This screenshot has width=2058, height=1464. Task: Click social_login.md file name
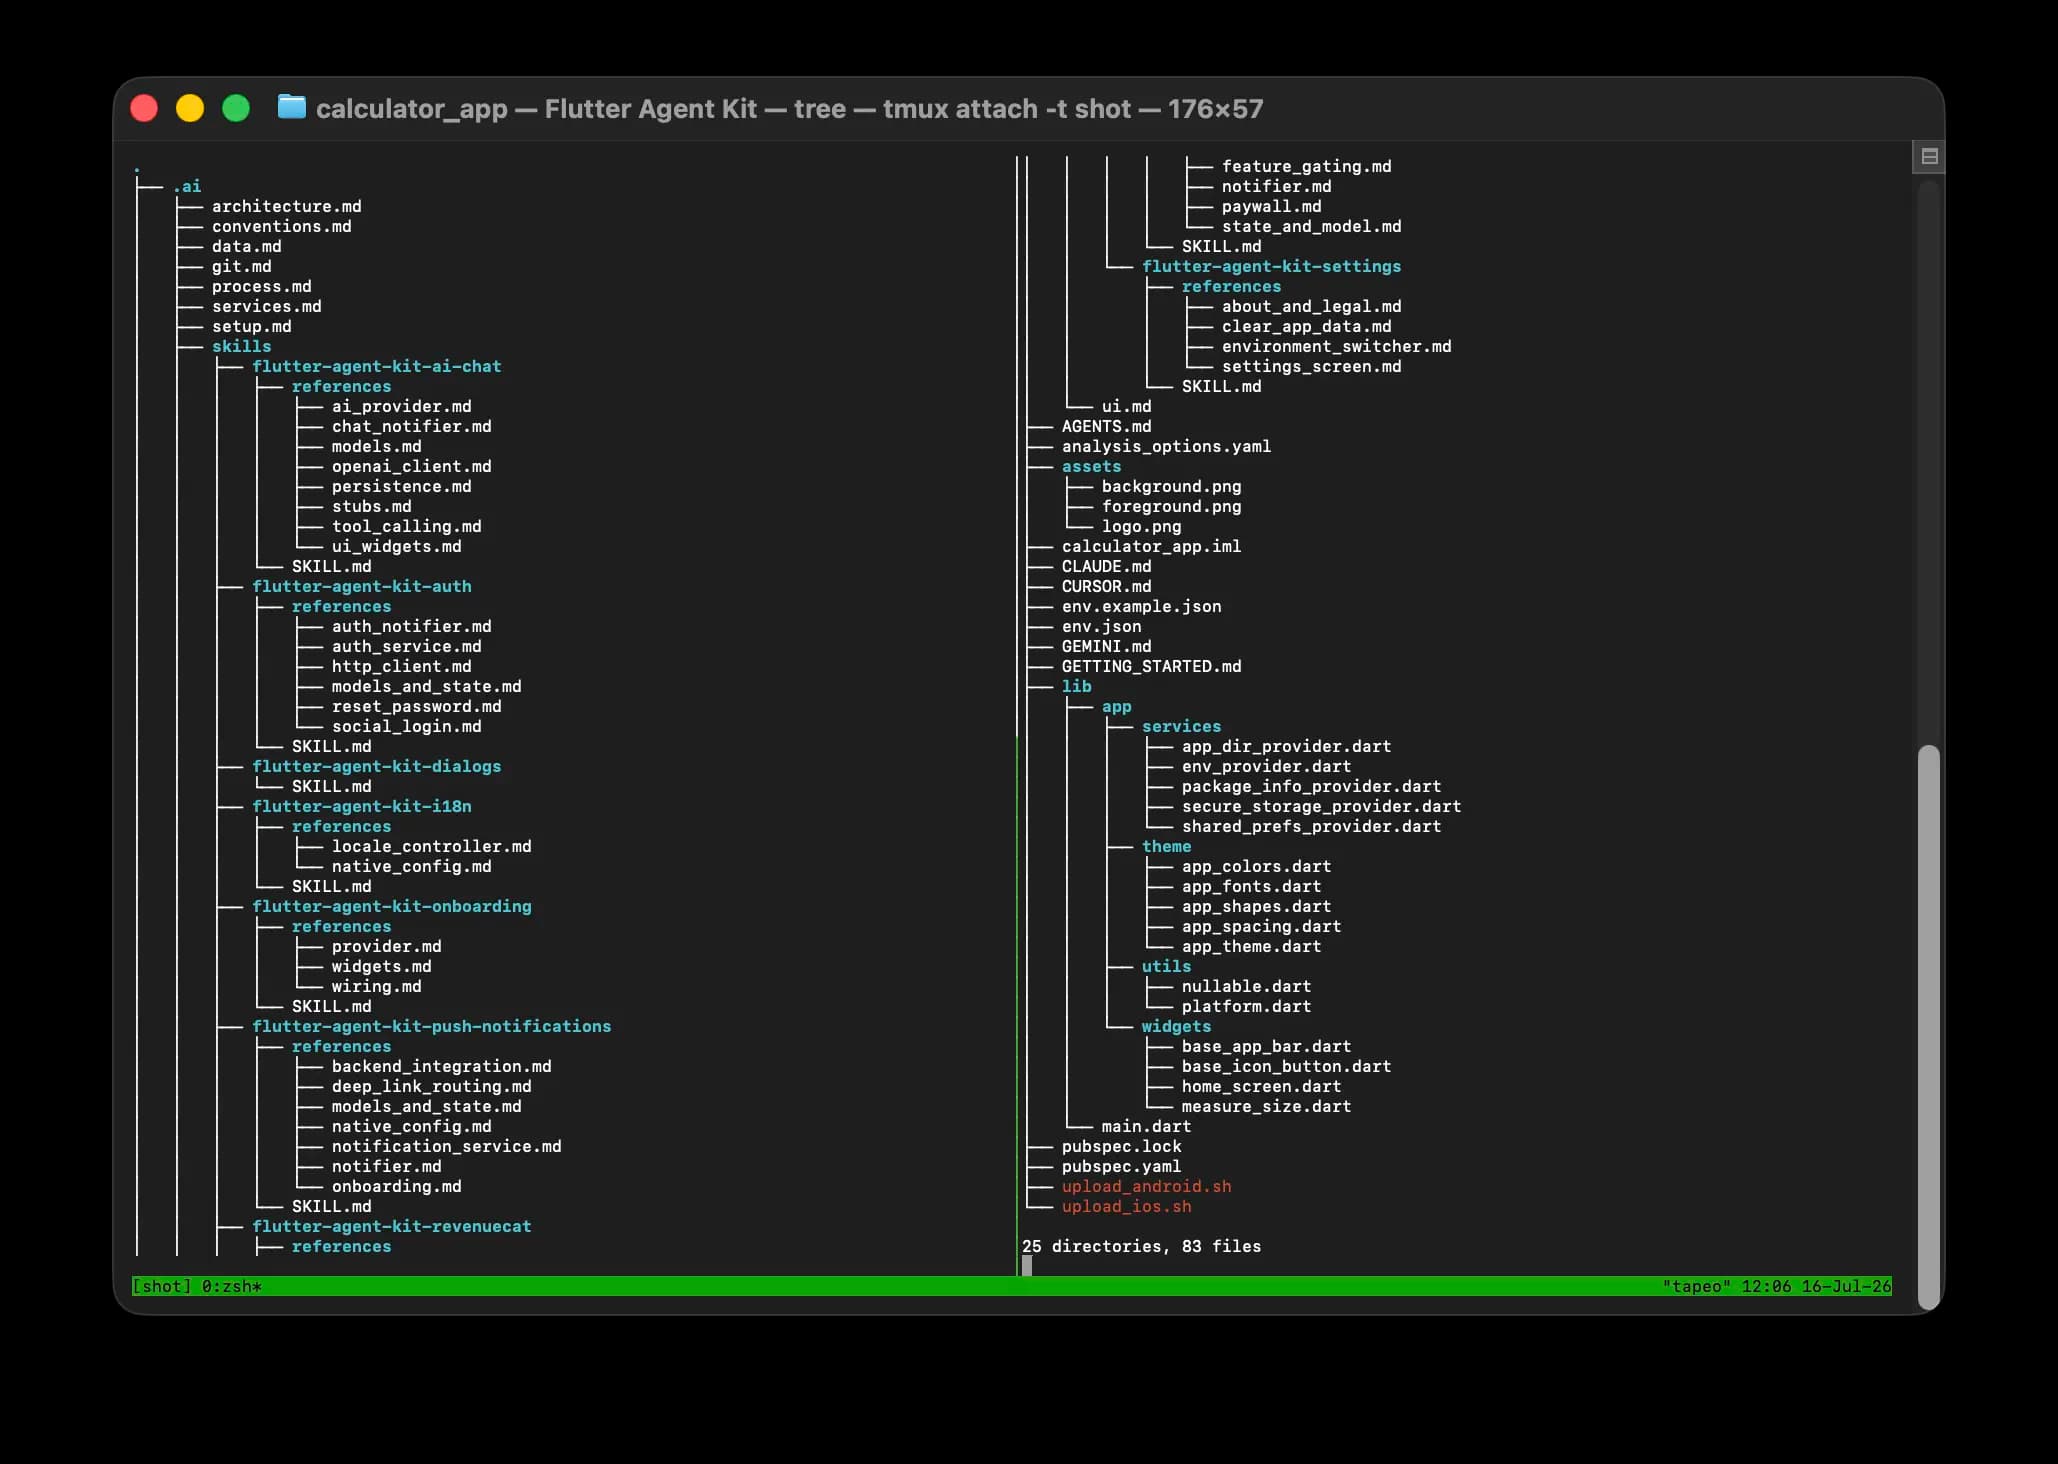click(407, 726)
